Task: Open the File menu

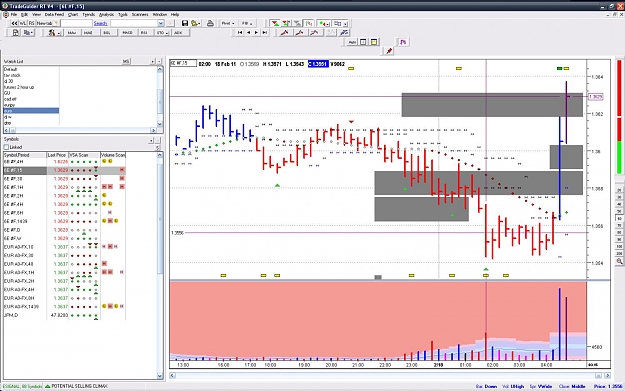Action: tap(14, 14)
